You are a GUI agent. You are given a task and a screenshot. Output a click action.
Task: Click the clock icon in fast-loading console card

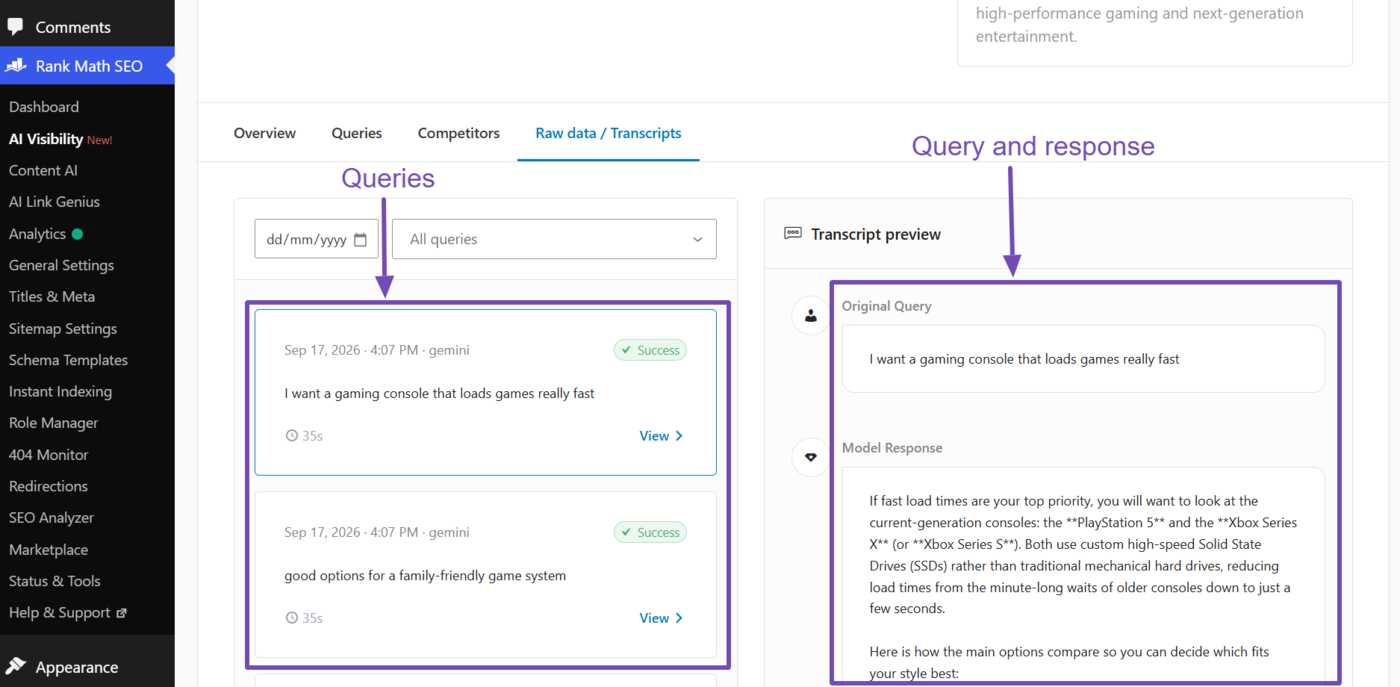coord(291,436)
